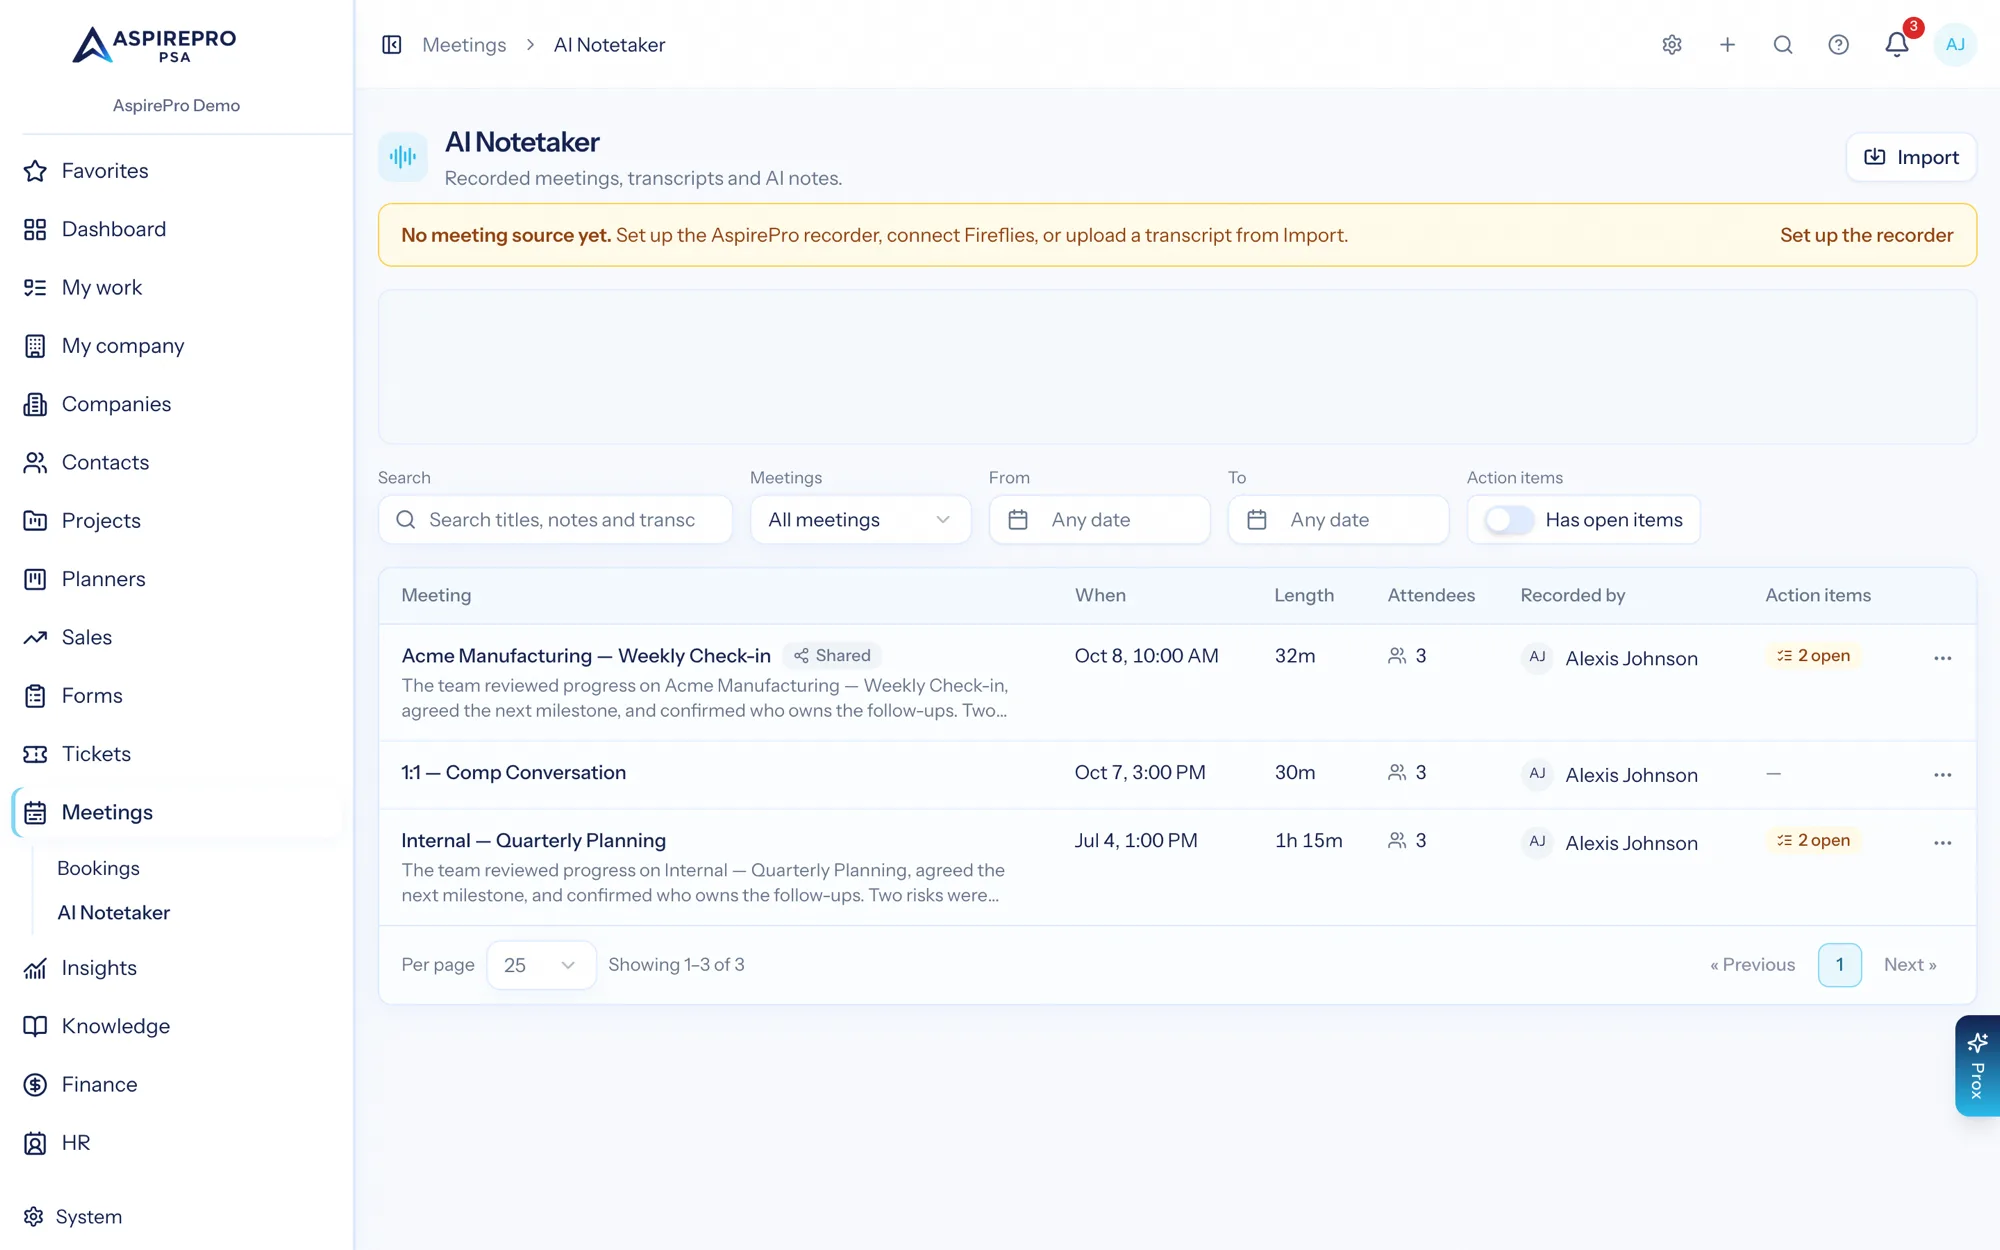Click the Projects folder icon
The height and width of the screenshot is (1250, 2000).
pos(35,521)
